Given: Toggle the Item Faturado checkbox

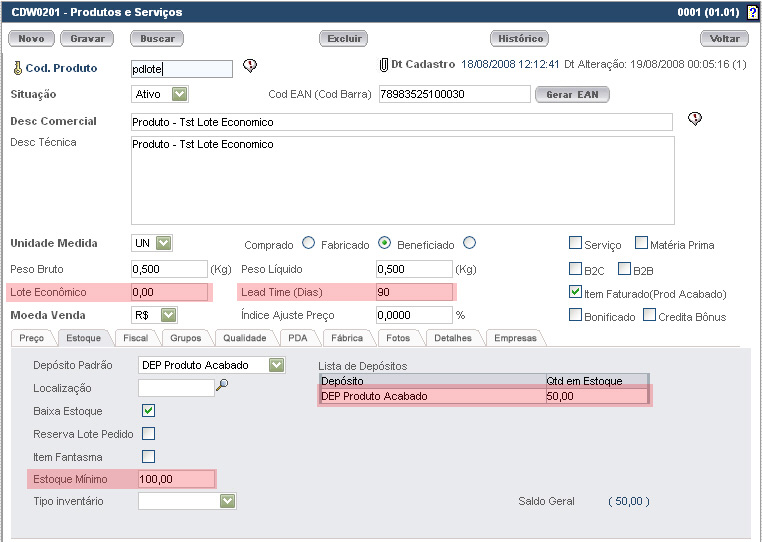Looking at the screenshot, I should click(575, 293).
